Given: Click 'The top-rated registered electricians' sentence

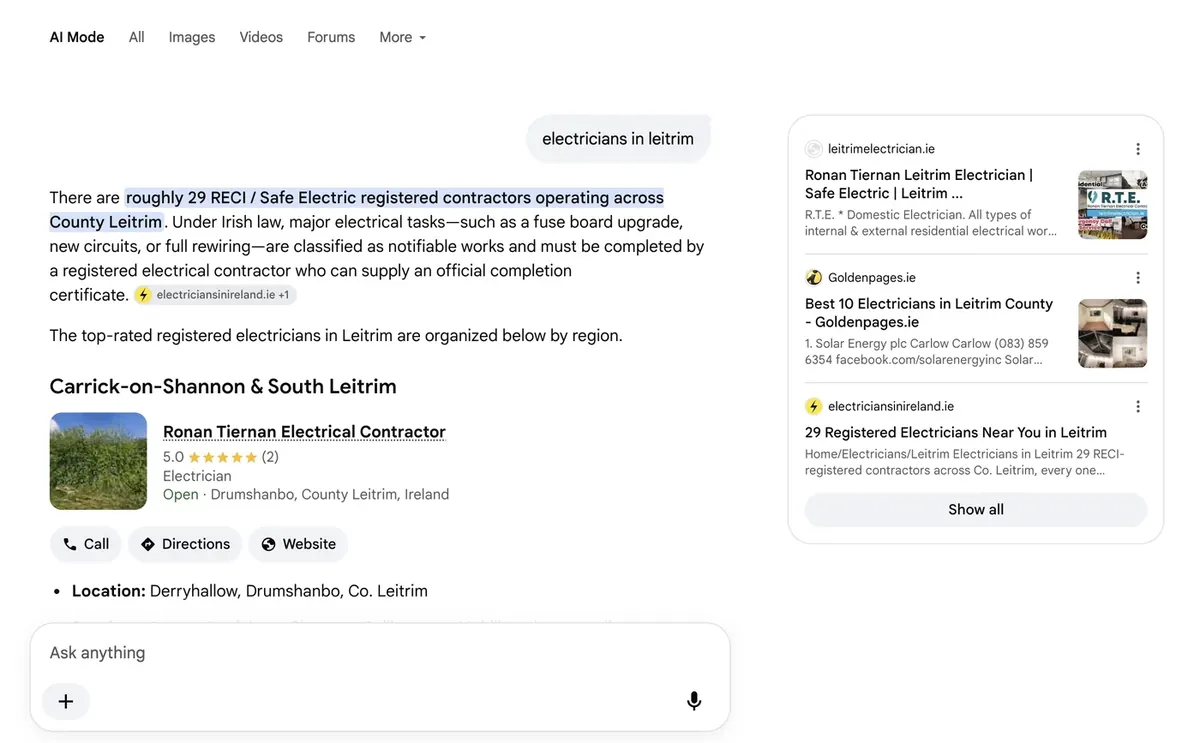Looking at the screenshot, I should click(336, 336).
